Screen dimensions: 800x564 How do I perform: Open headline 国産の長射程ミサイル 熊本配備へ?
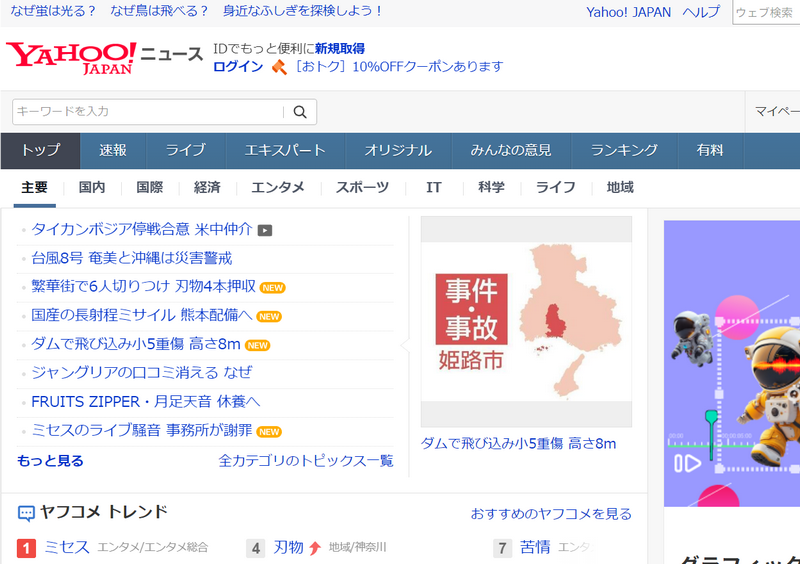pos(142,315)
